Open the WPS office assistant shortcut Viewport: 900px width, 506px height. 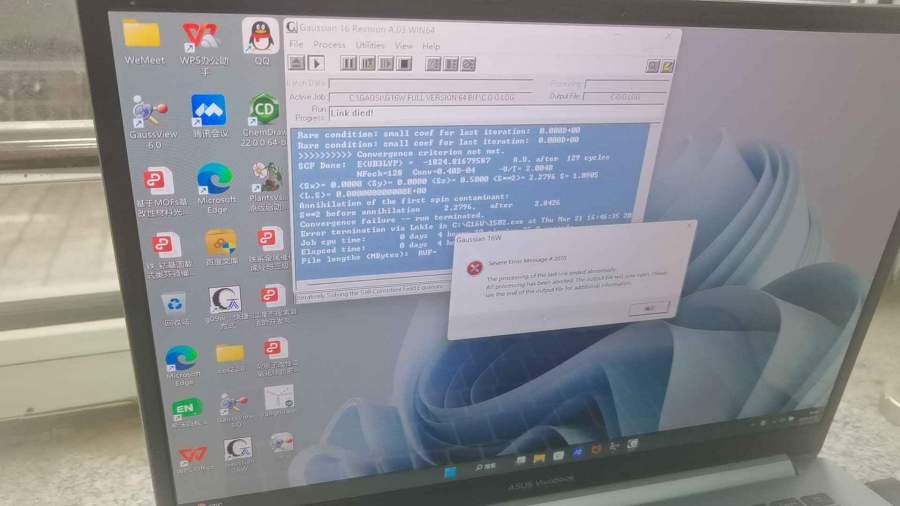(202, 48)
